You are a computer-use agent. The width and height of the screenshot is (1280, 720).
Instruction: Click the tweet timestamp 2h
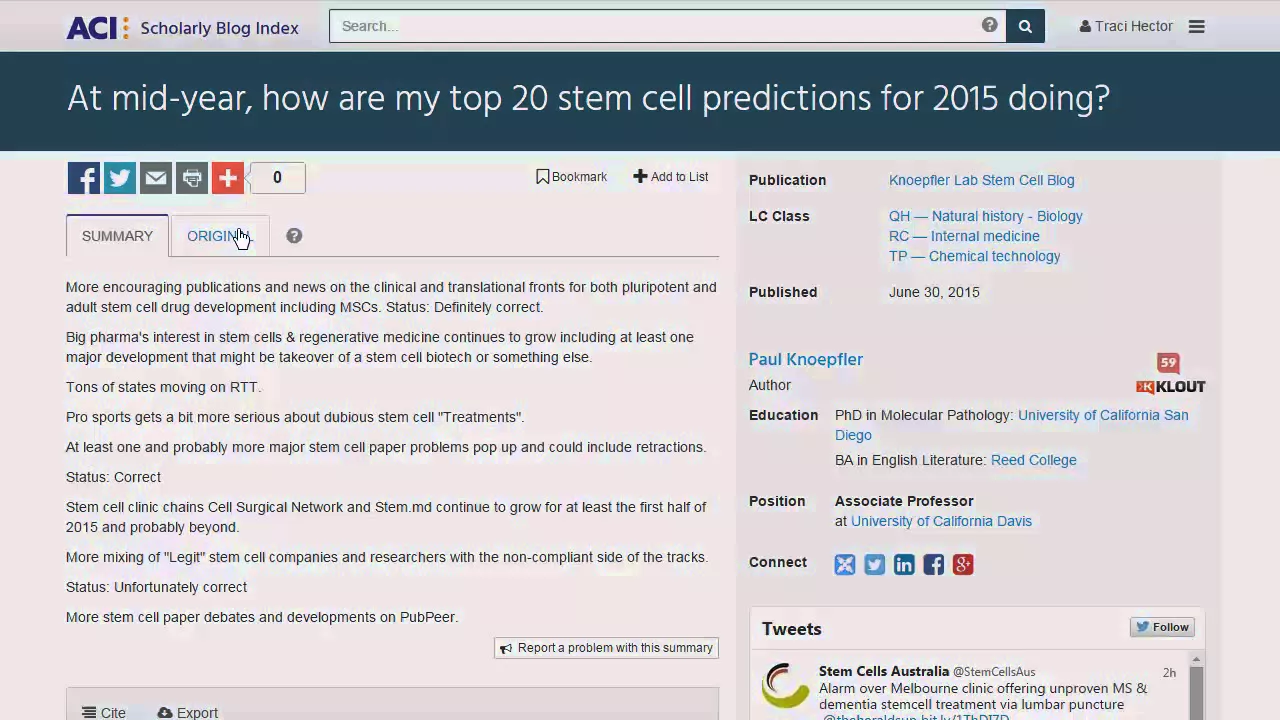click(x=1169, y=672)
